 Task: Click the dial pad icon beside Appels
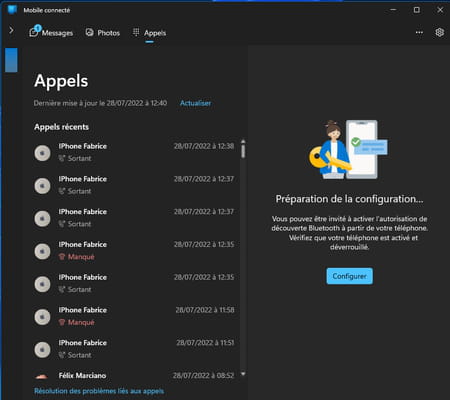136,32
